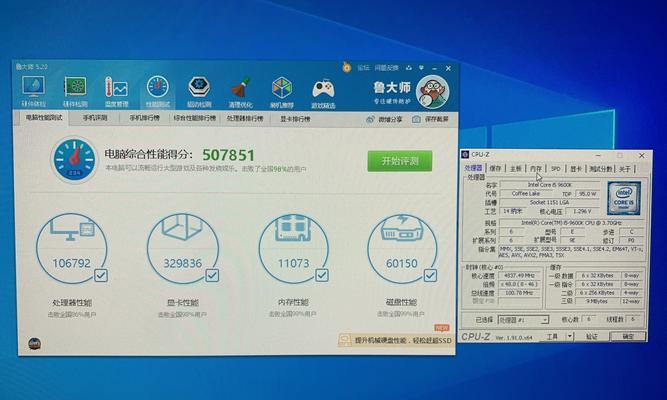Screen dimensions: 667x400
Task: Select the performance test gauge icon
Action: coord(157,87)
